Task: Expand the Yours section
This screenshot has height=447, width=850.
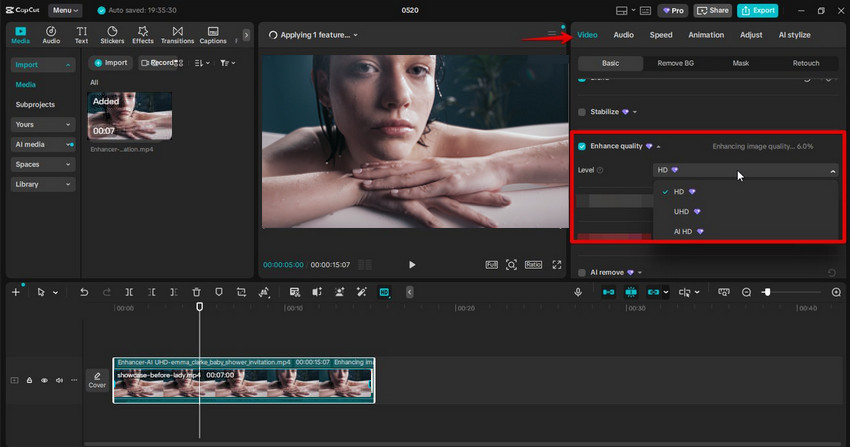Action: coord(42,125)
